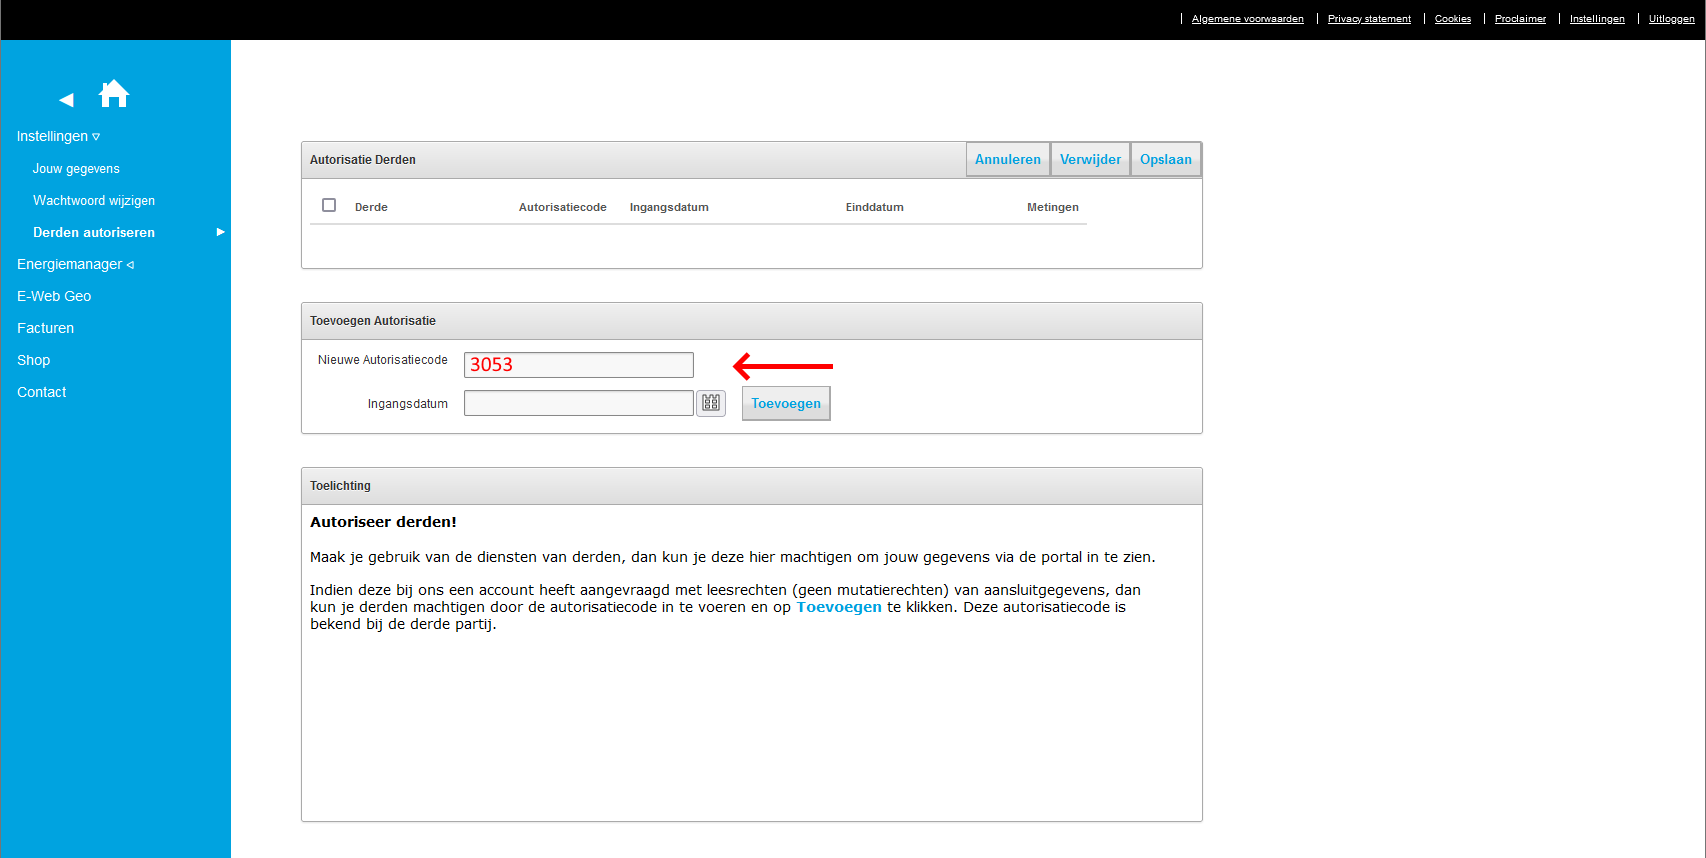
Task: Click the Opslaan button
Action: (1165, 159)
